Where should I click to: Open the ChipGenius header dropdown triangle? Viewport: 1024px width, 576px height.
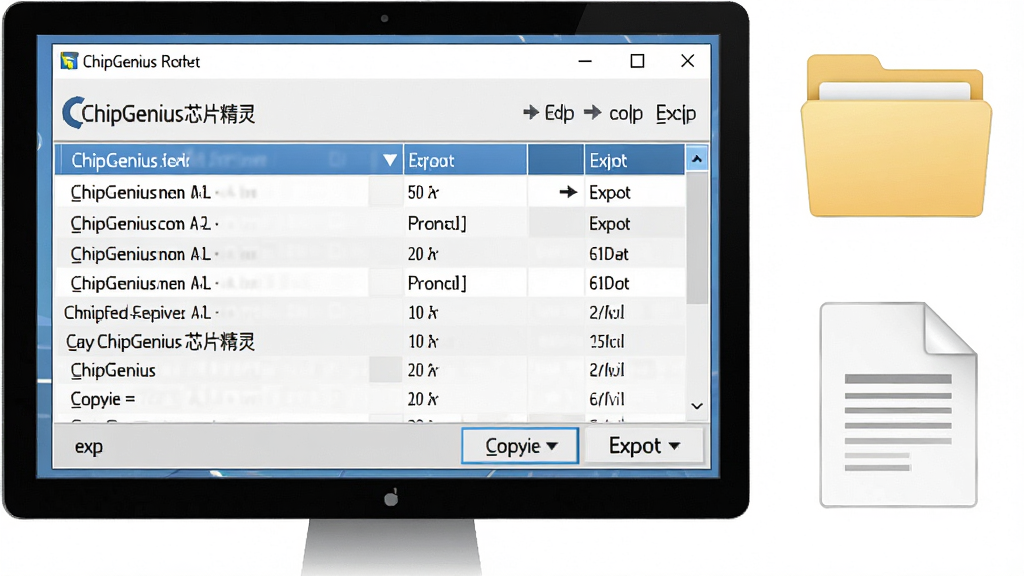point(390,160)
